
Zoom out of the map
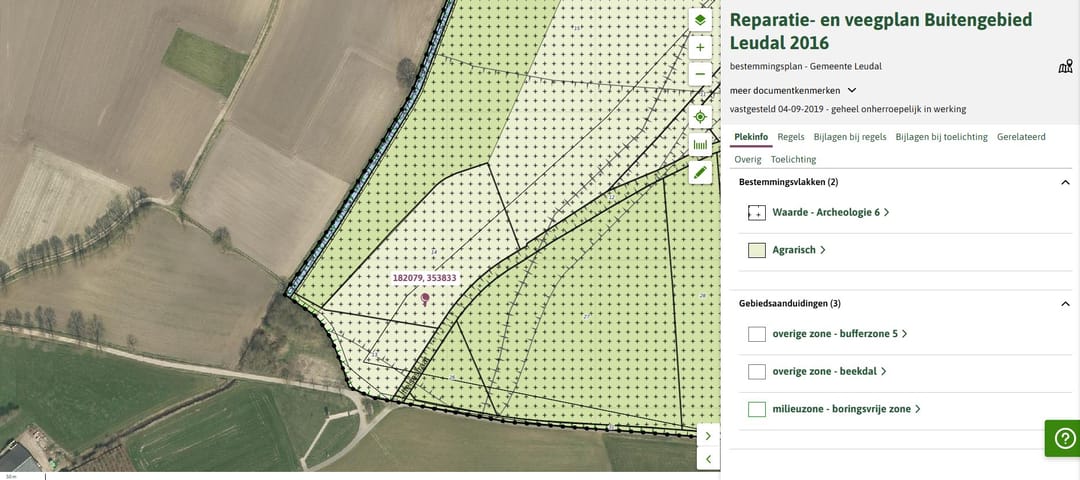700,74
